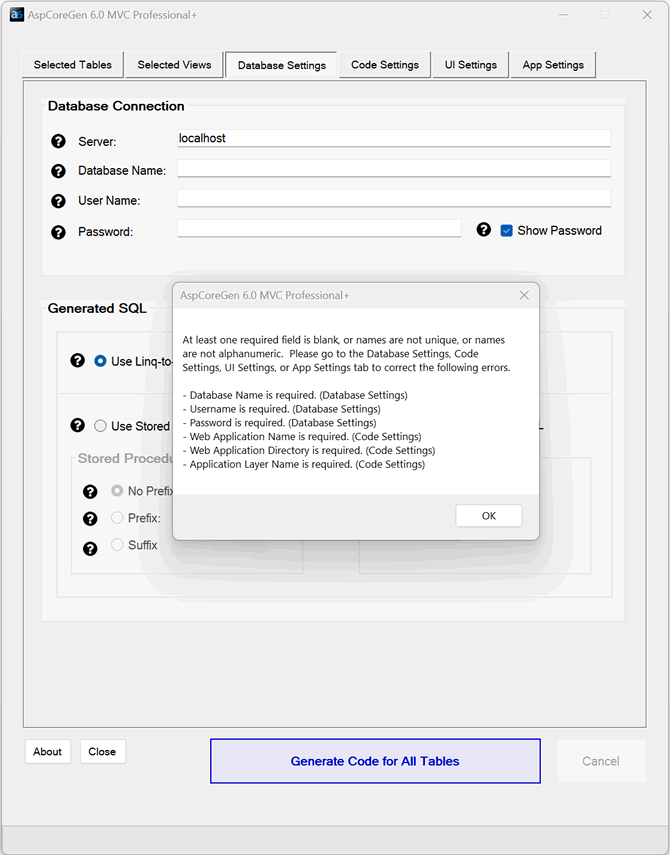Select the Suffix radio button

coord(117,544)
